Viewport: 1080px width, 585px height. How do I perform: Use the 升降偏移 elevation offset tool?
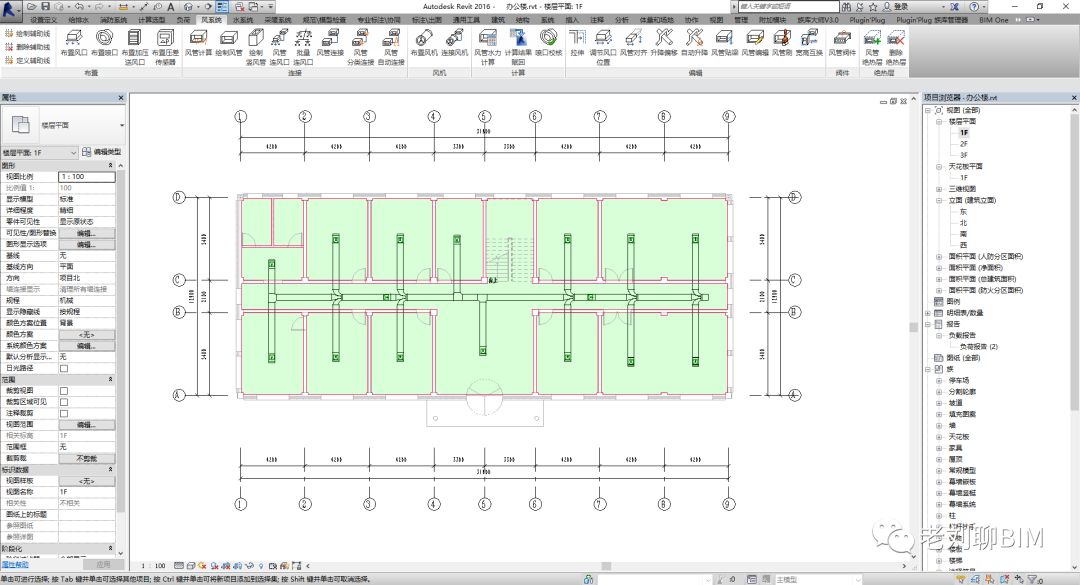[x=664, y=42]
